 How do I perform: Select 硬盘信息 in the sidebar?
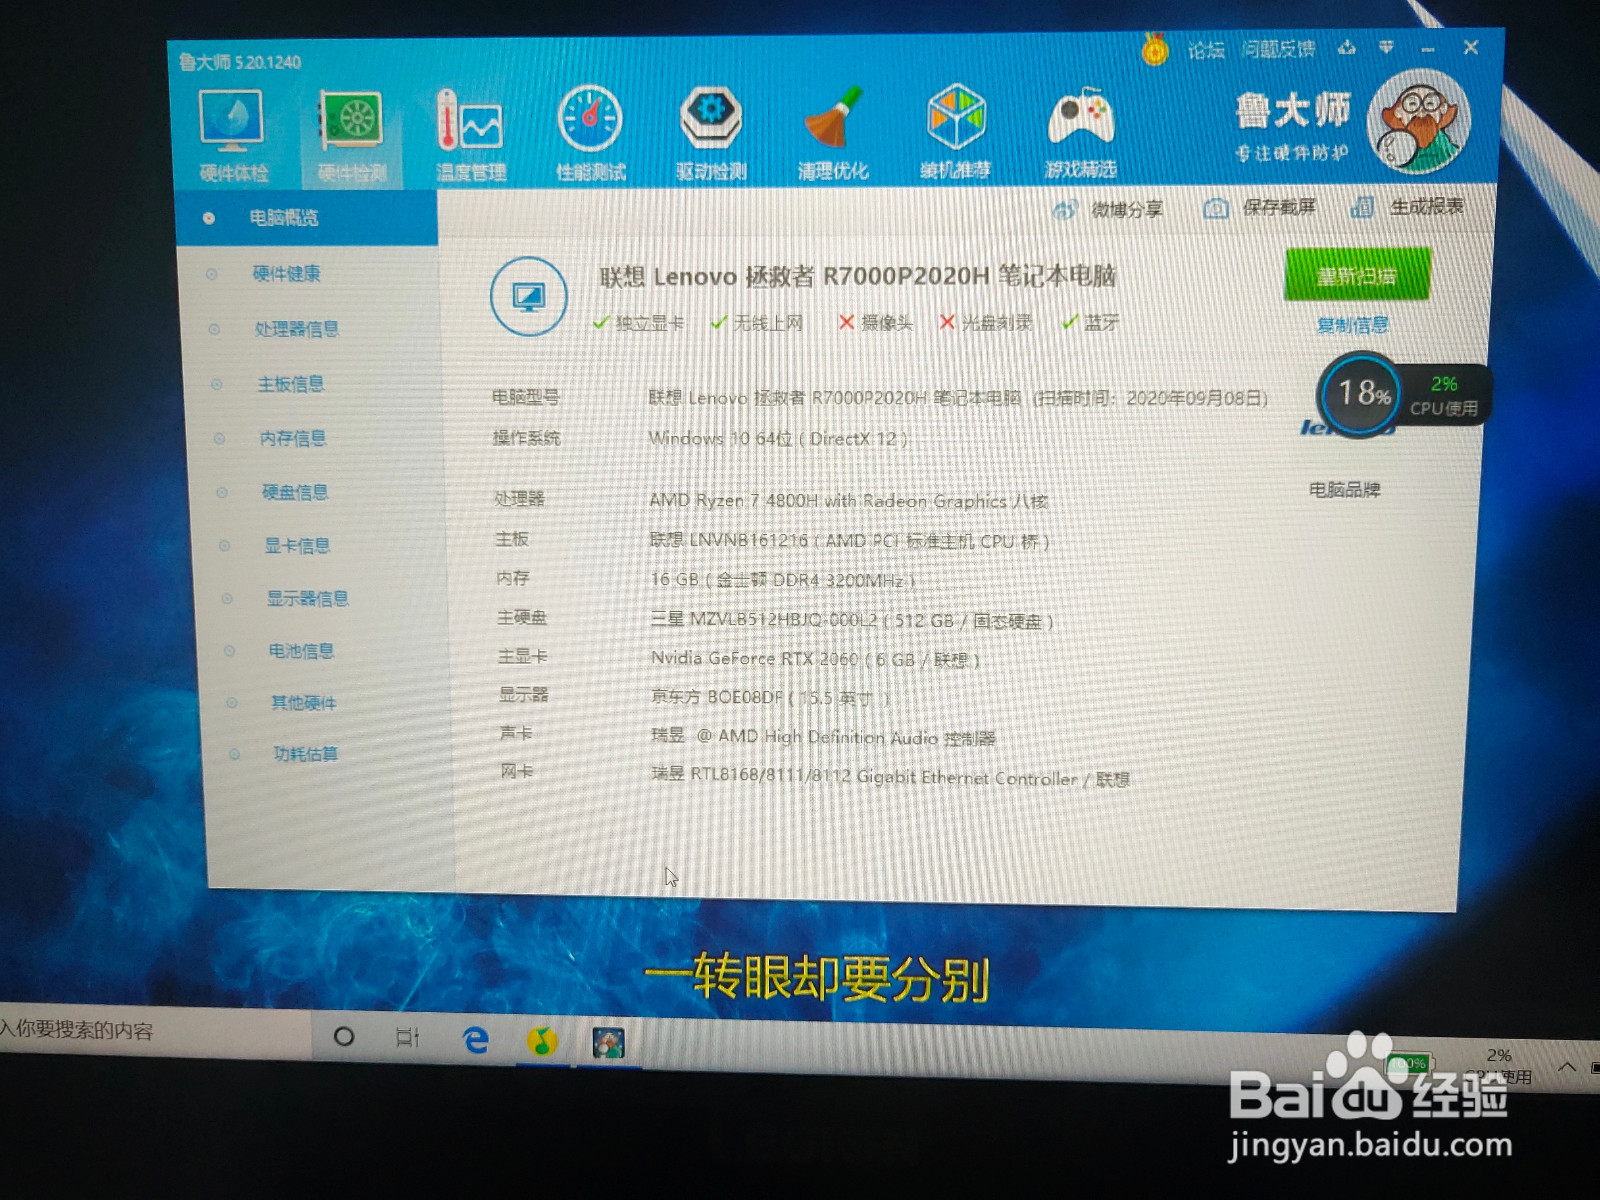coord(295,491)
